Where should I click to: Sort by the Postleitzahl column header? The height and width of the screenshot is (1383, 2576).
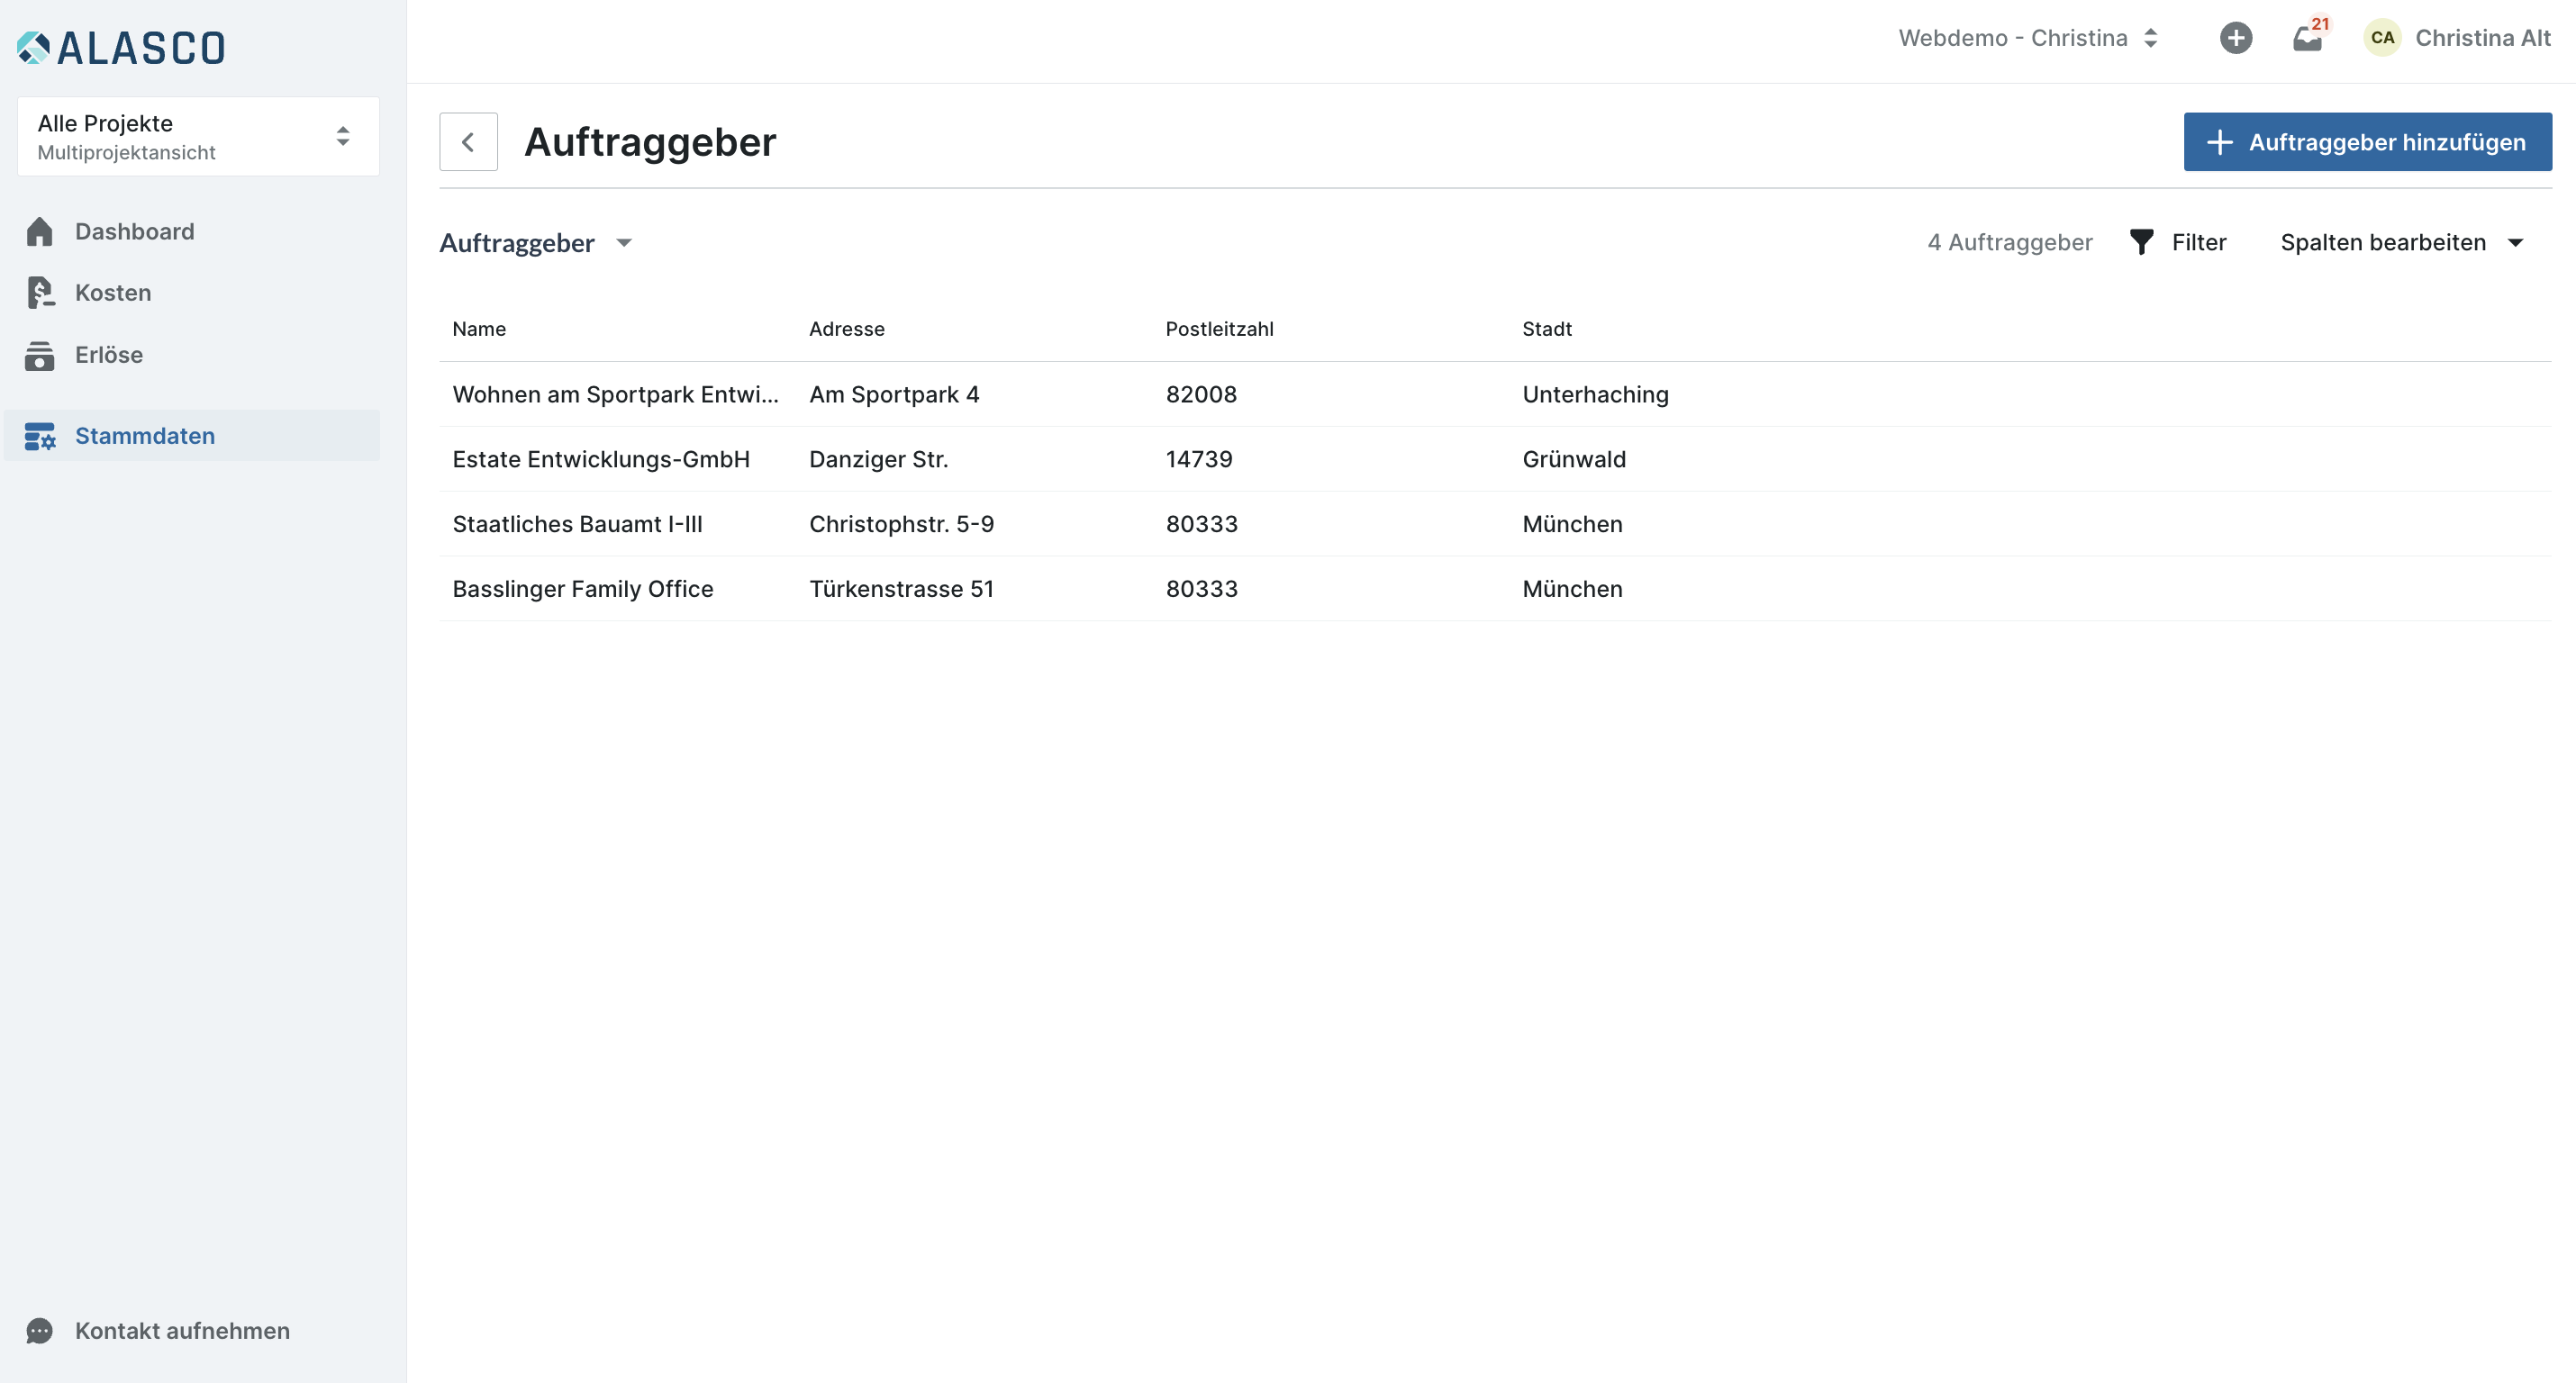[1219, 329]
